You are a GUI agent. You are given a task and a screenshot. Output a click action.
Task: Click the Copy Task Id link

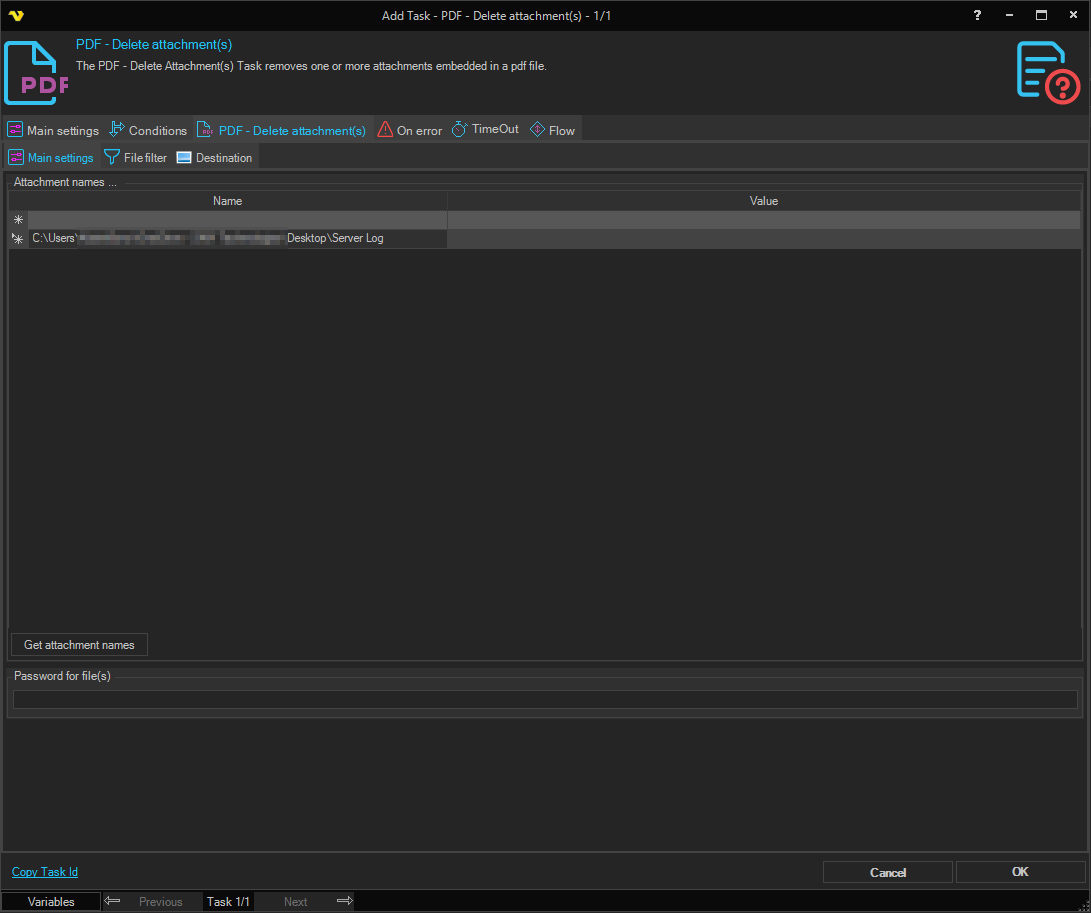45,872
